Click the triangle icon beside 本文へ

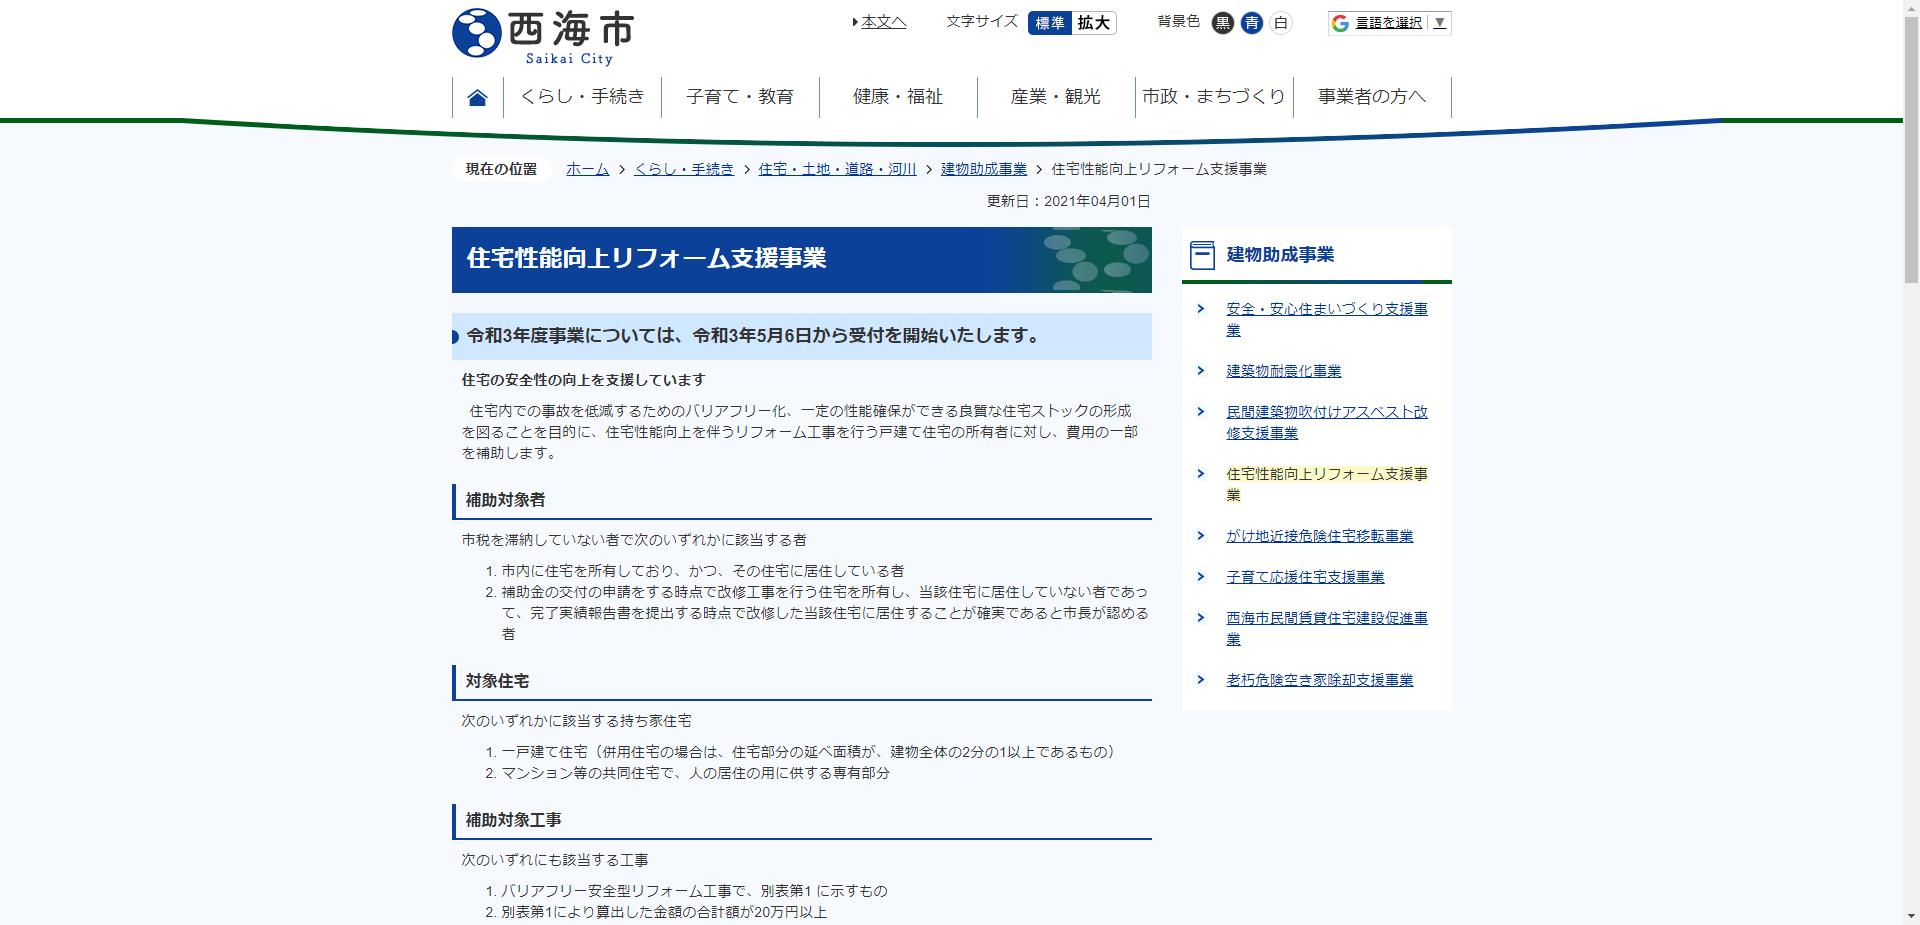point(855,21)
